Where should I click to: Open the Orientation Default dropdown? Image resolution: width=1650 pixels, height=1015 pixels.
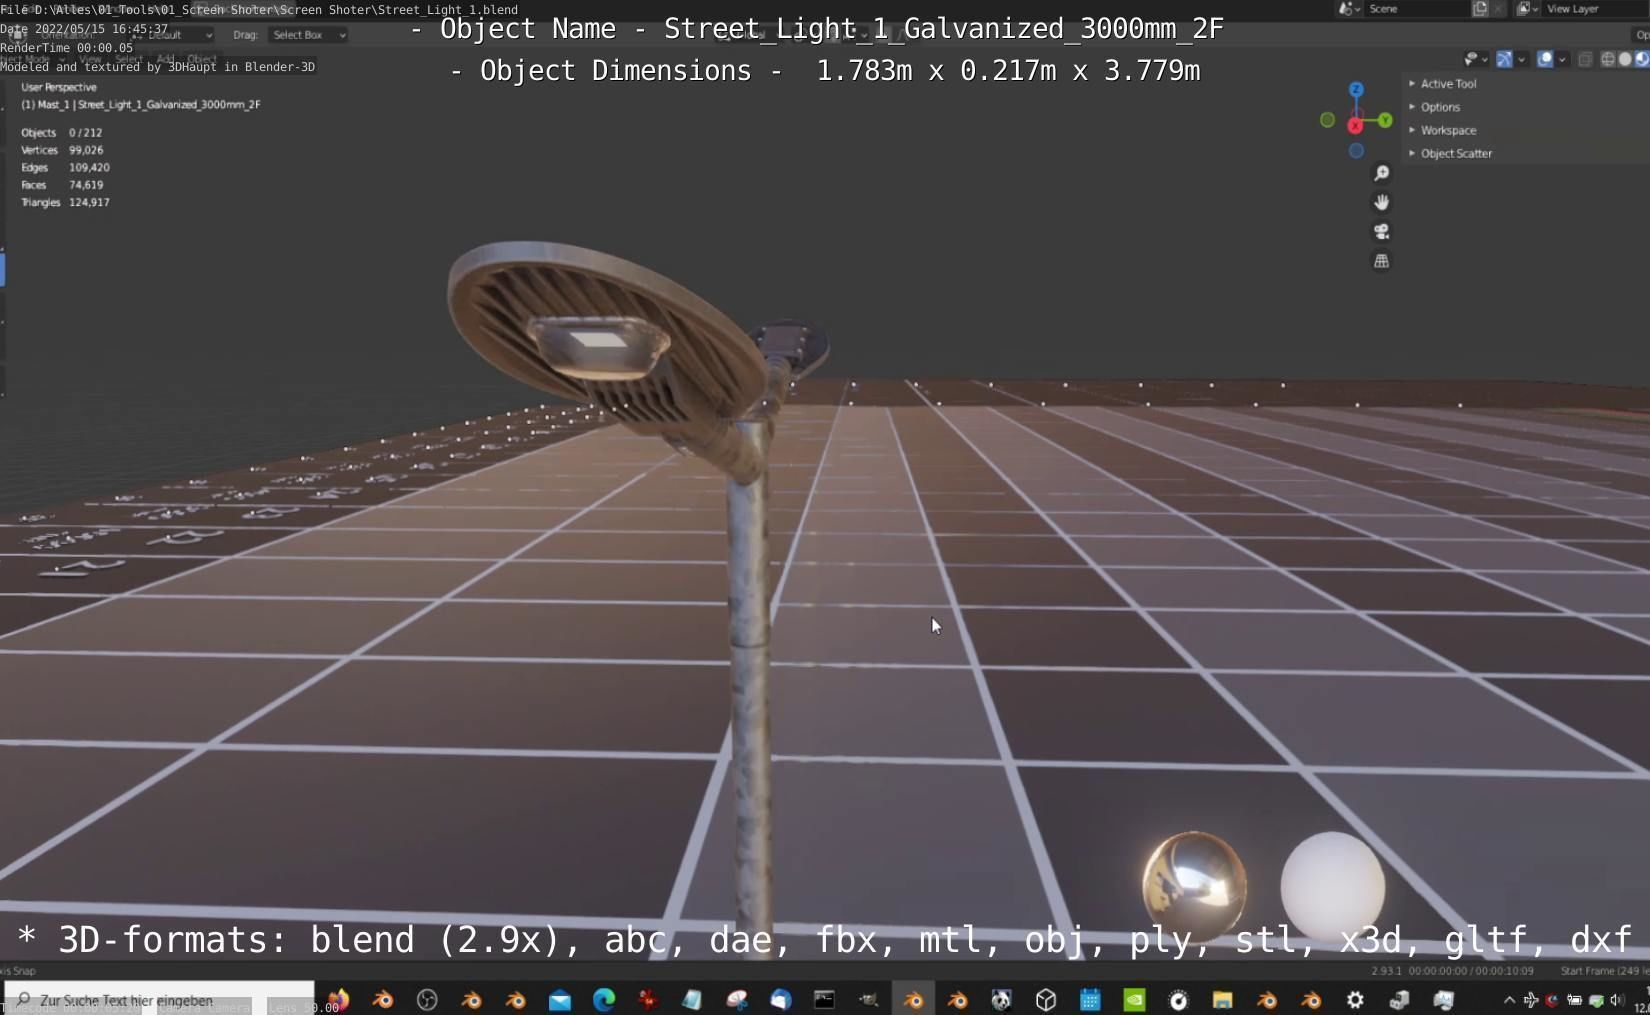coord(170,35)
